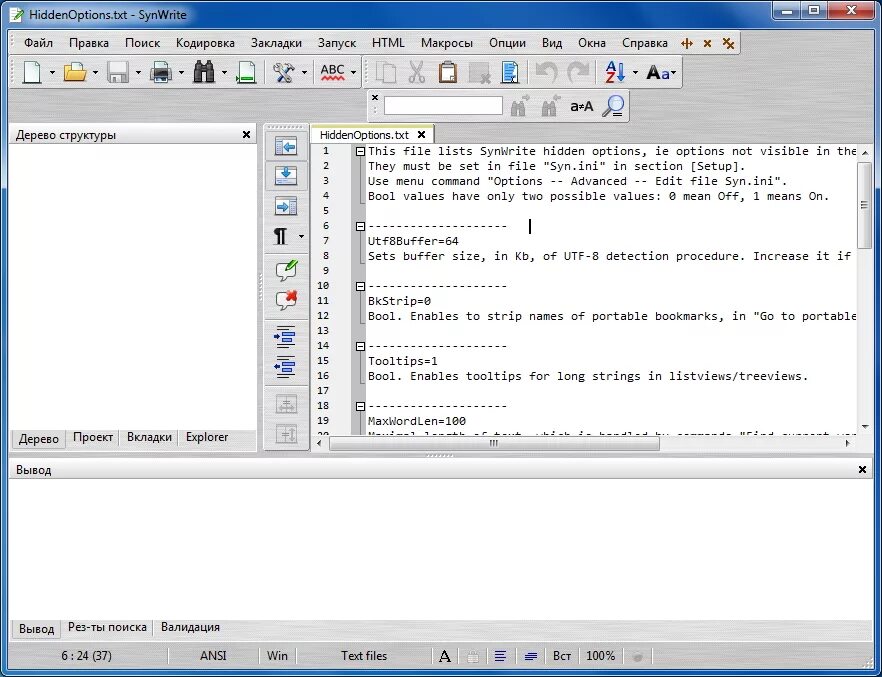Open the Макросы menu
The height and width of the screenshot is (677, 882).
447,43
